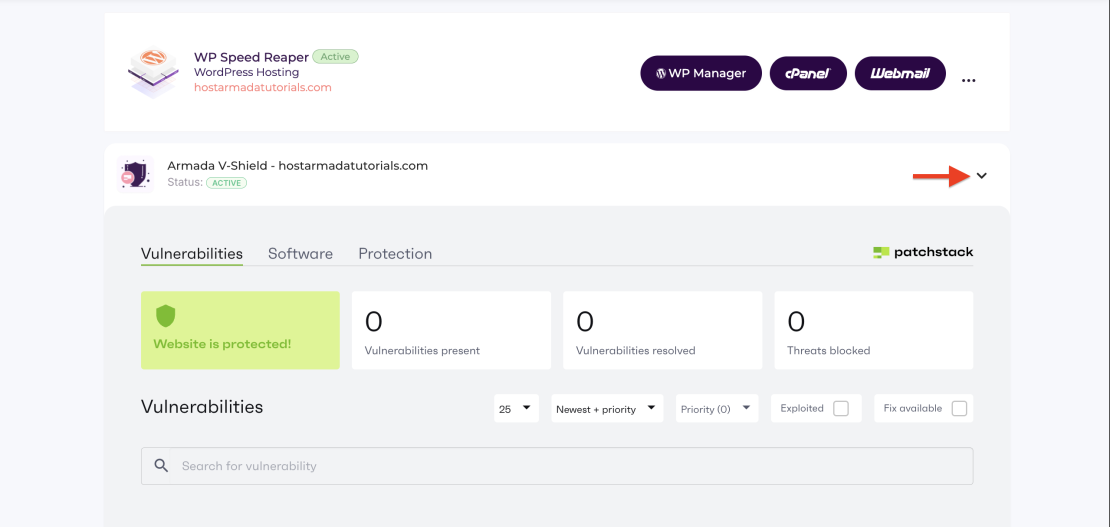Collapse the Armada V-Shield section chevron
This screenshot has width=1110, height=527.
pyautogui.click(x=981, y=176)
